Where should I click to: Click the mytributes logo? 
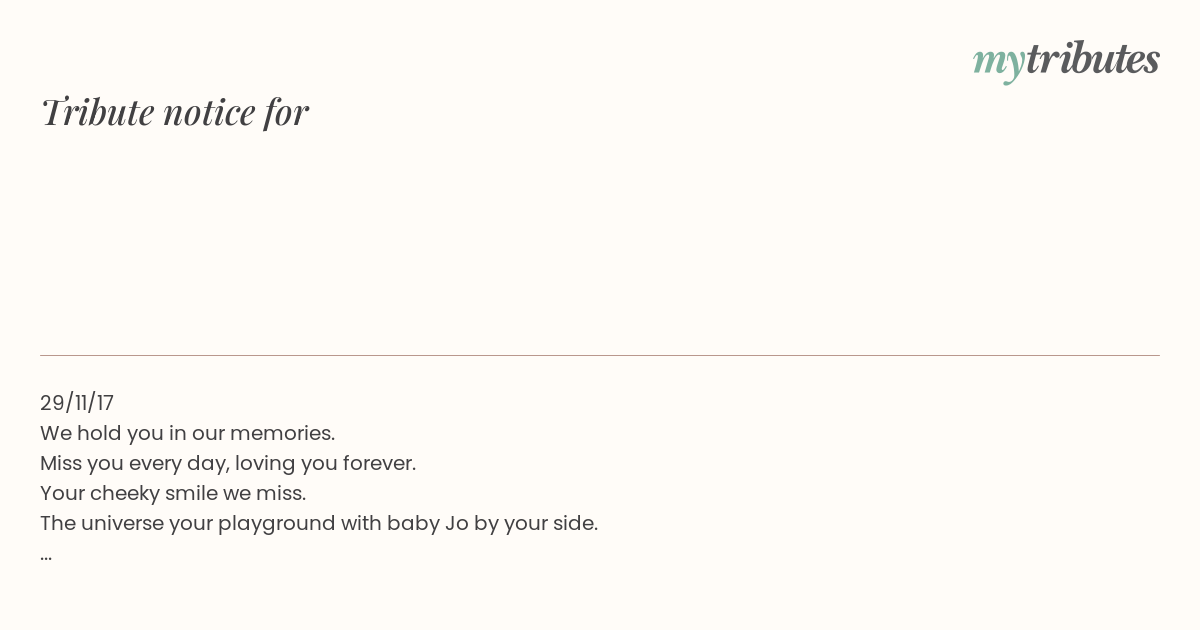(x=1066, y=60)
